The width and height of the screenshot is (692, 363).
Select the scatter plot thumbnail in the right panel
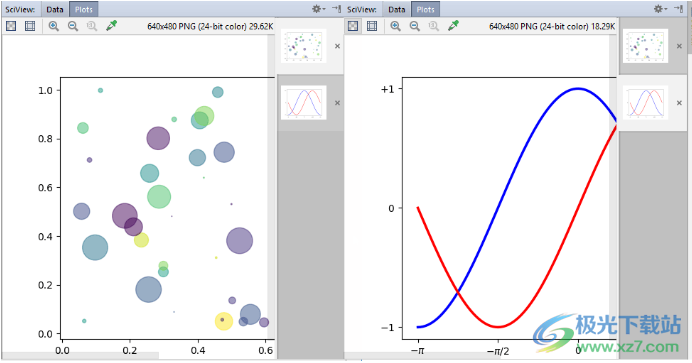645,46
